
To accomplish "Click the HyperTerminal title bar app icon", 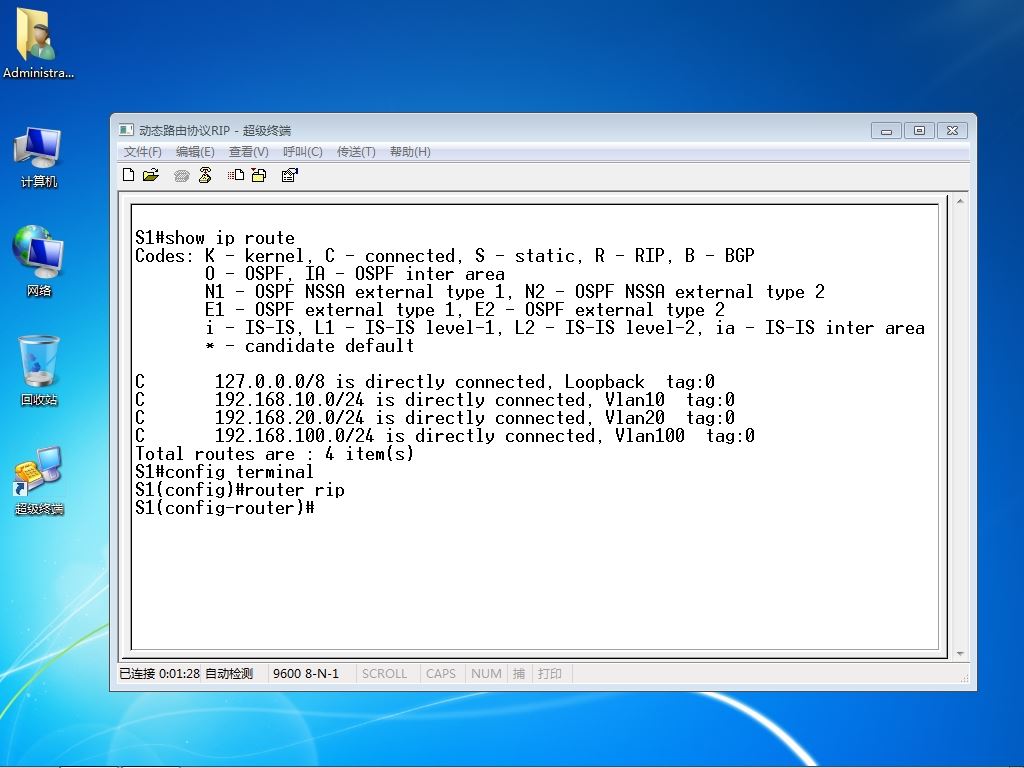I will pyautogui.click(x=127, y=130).
